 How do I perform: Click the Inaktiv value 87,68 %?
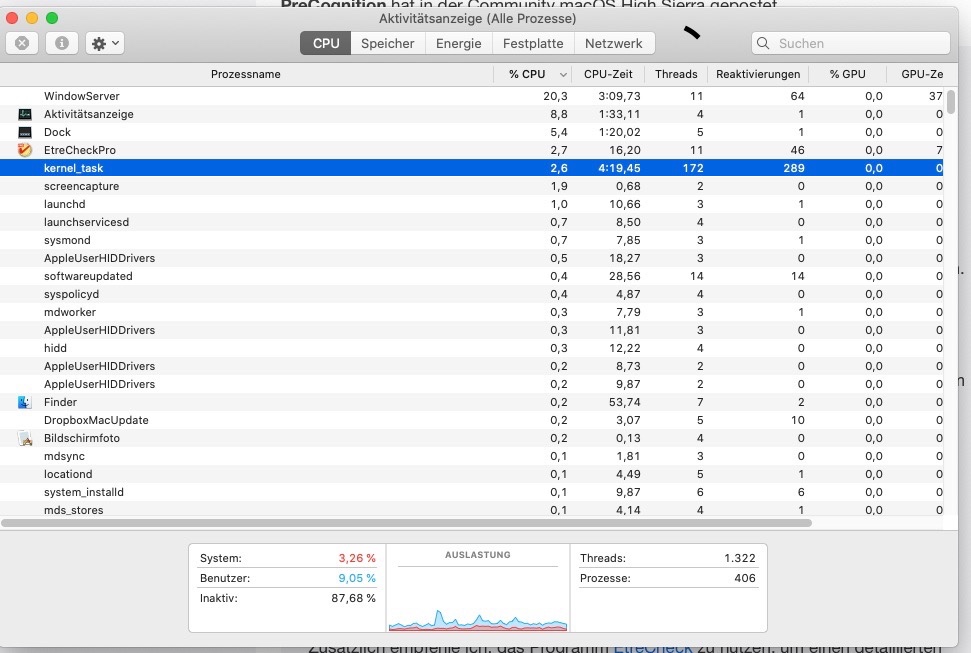pos(353,598)
